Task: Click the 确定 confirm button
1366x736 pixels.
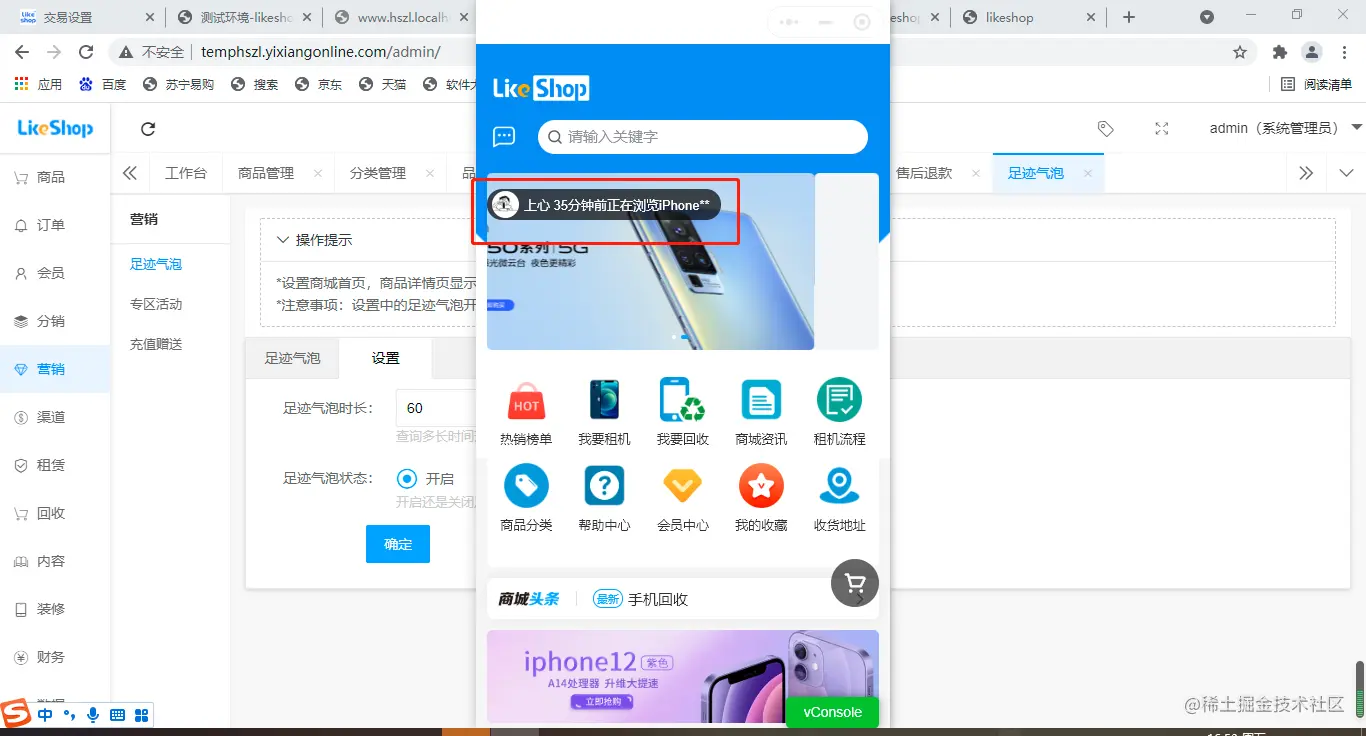Action: [x=398, y=544]
